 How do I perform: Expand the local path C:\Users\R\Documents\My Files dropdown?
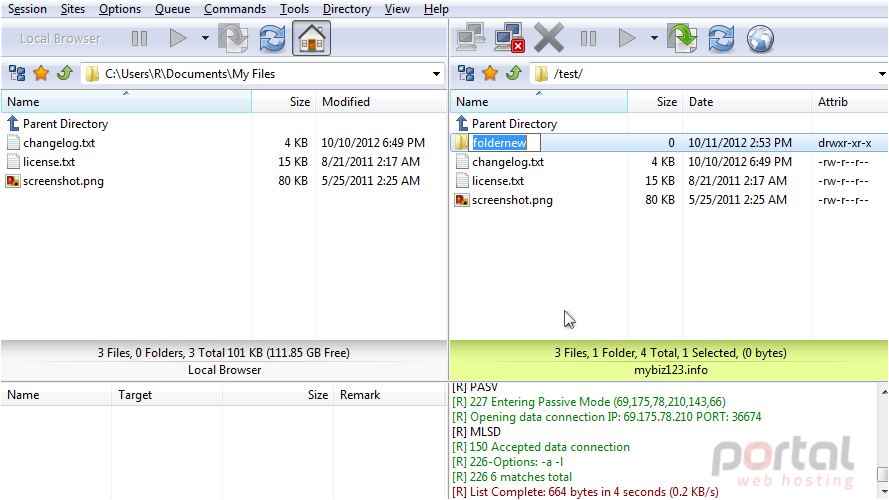pos(436,74)
